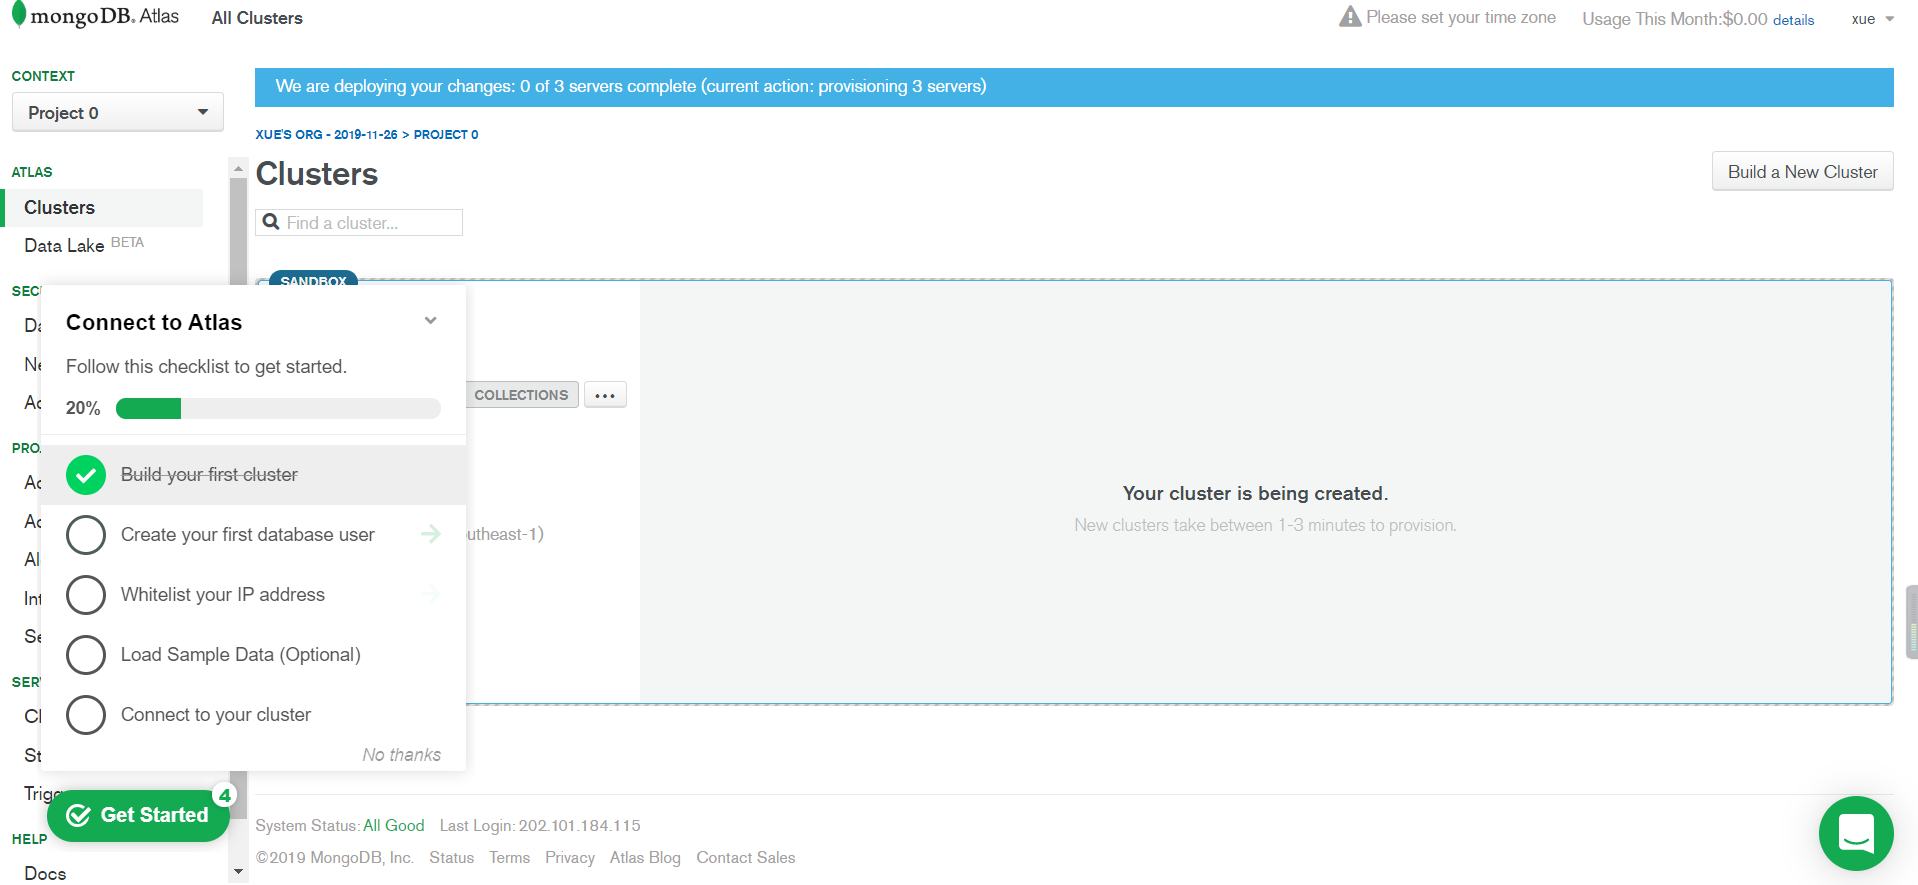Screen dimensions: 1918x885
Task: Click the Build your first cluster item
Action: coord(253,475)
